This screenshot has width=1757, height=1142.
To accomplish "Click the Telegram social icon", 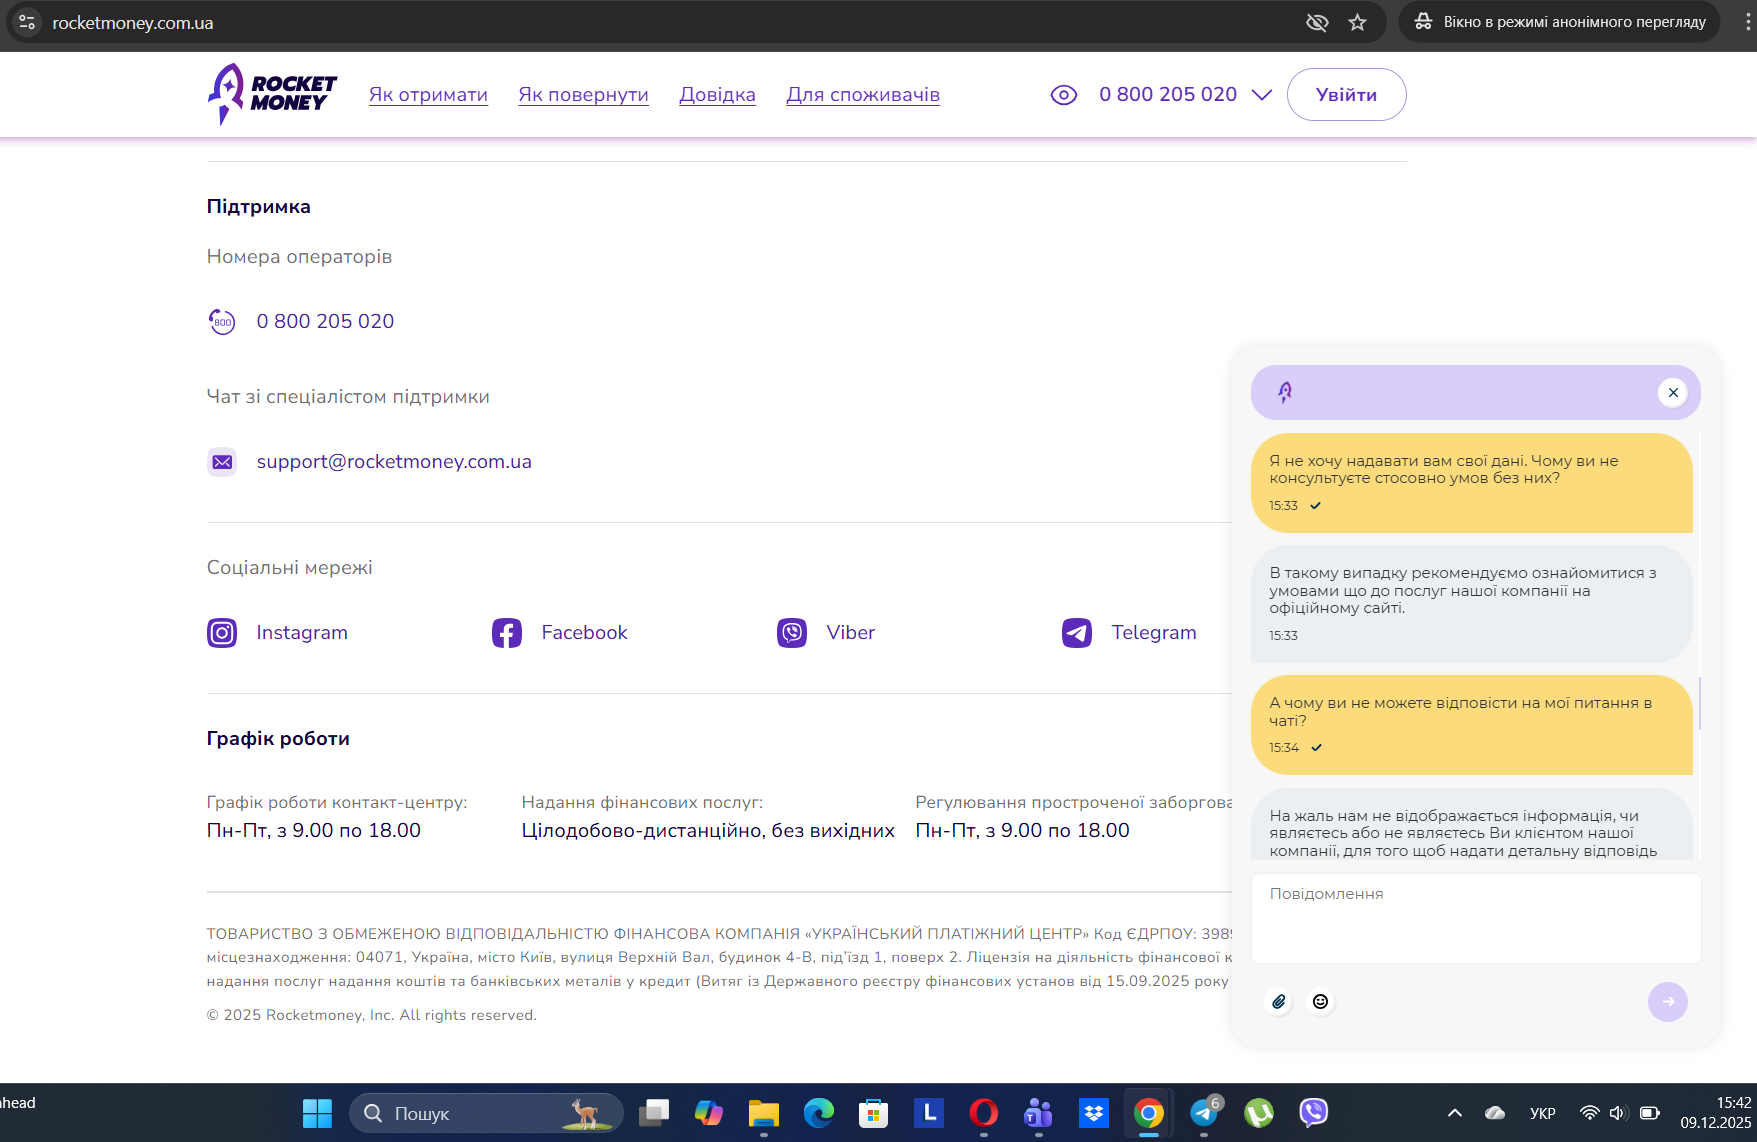I will coord(1077,633).
